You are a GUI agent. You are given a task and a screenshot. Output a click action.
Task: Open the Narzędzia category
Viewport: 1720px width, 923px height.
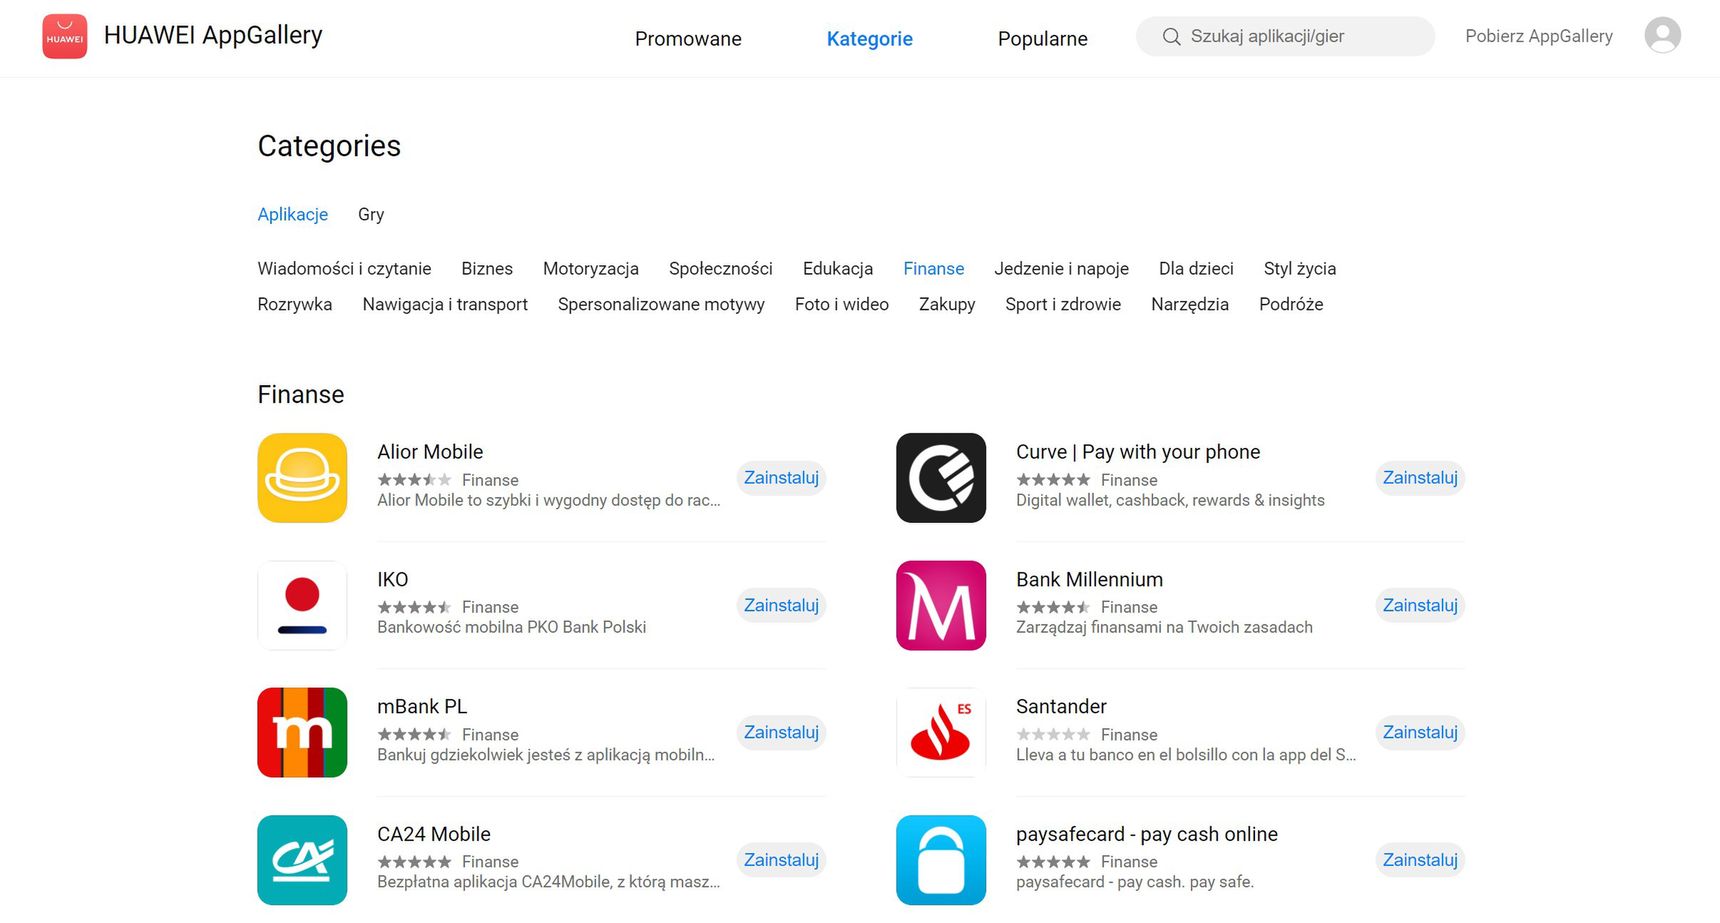pyautogui.click(x=1190, y=304)
